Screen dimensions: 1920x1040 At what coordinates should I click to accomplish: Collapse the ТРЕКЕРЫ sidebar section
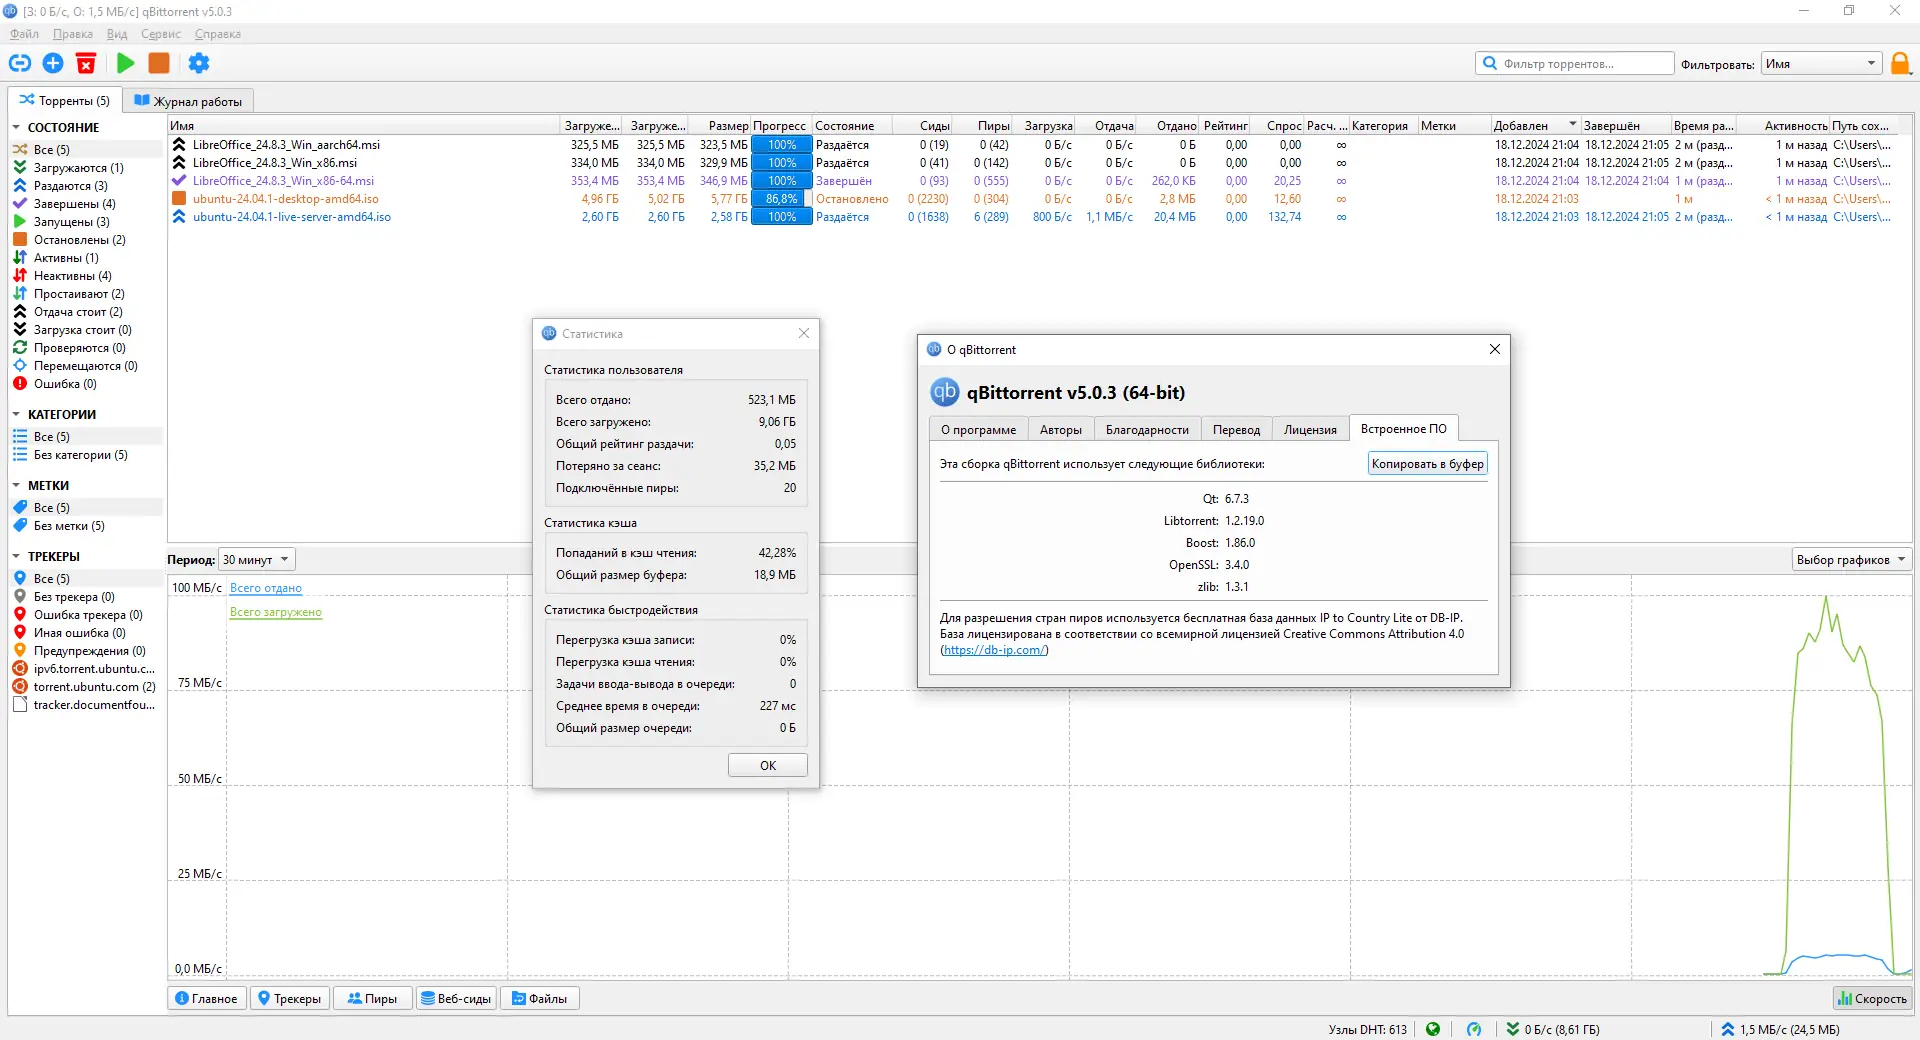point(16,557)
